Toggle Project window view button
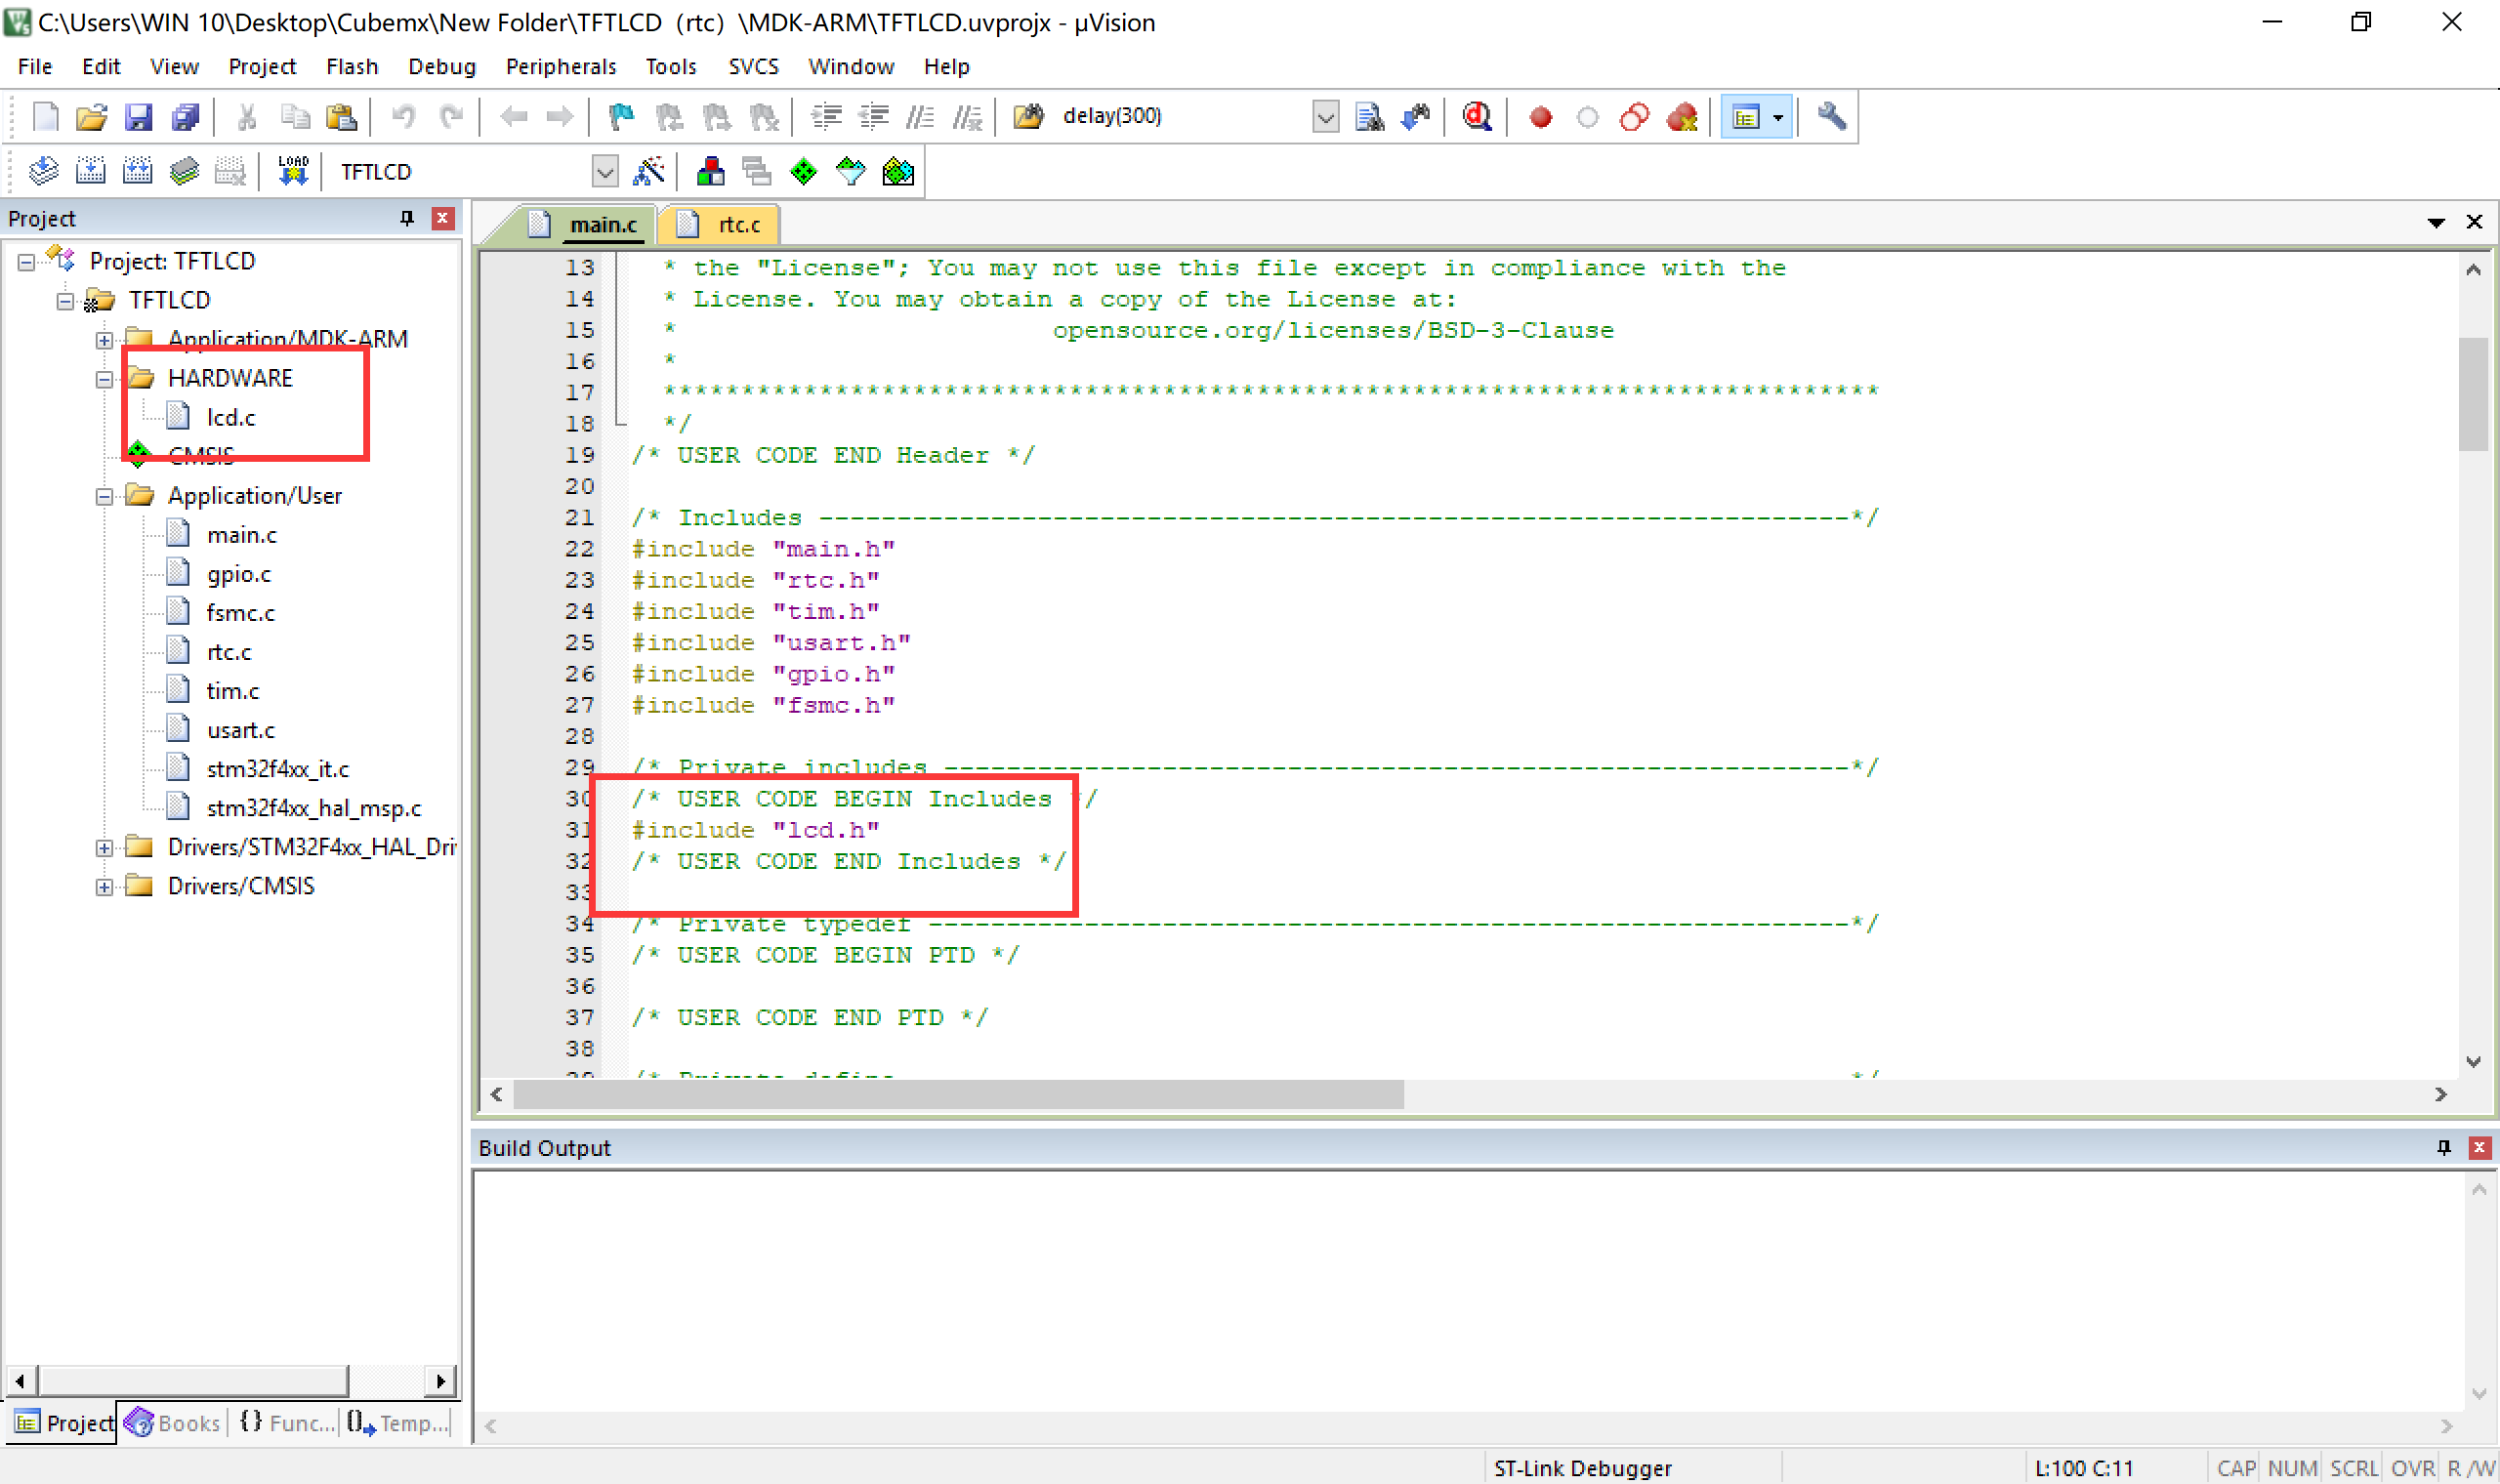Image resolution: width=2500 pixels, height=1484 pixels. 1745,117
